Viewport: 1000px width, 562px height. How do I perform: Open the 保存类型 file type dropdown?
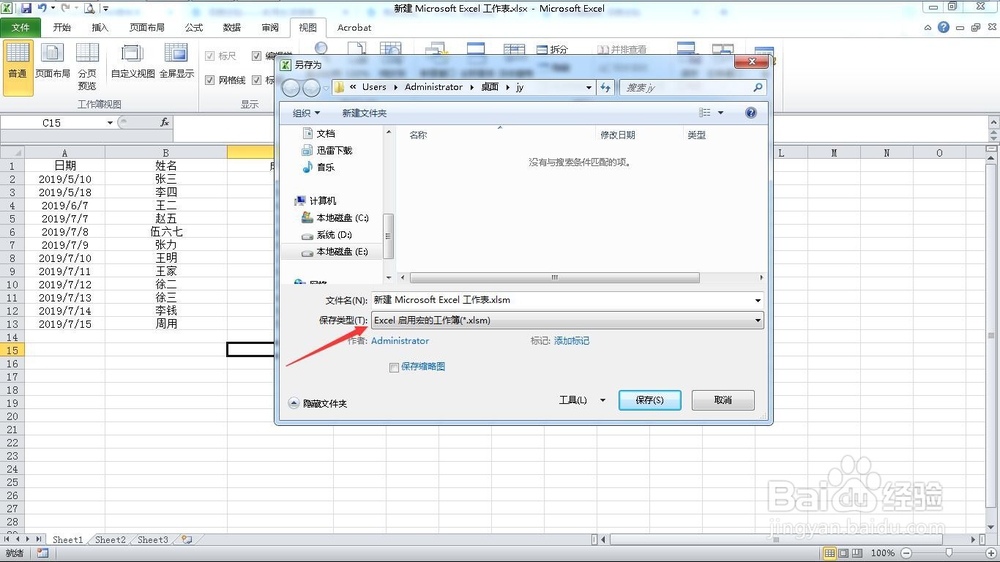(567, 320)
